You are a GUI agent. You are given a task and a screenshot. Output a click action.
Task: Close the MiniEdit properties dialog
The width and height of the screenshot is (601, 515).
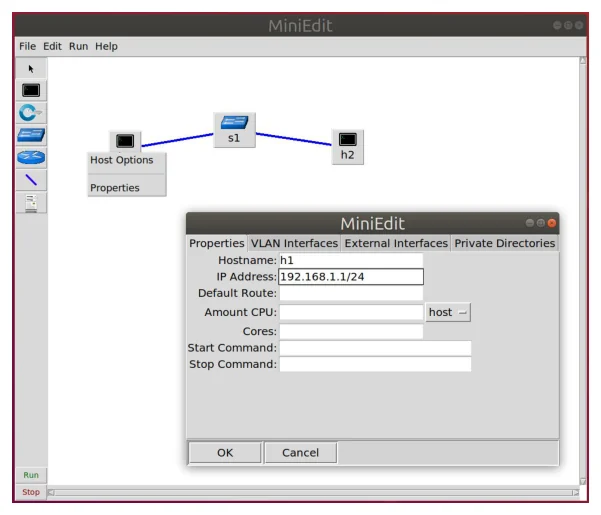552,223
